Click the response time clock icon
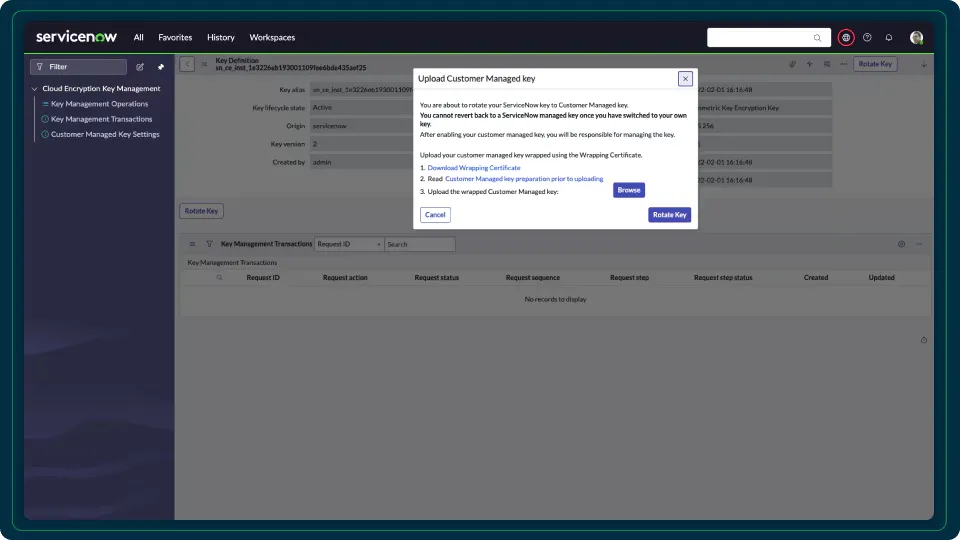This screenshot has width=960, height=540. (924, 340)
